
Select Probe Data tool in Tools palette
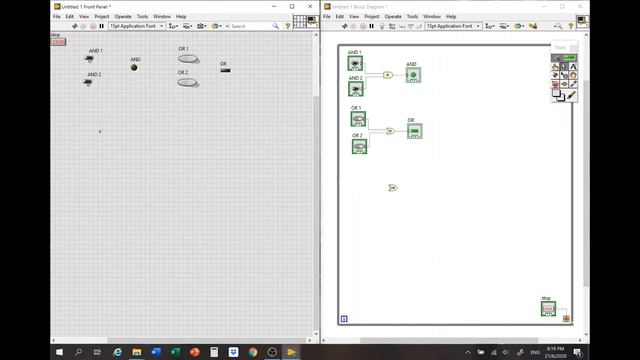[x=564, y=84]
